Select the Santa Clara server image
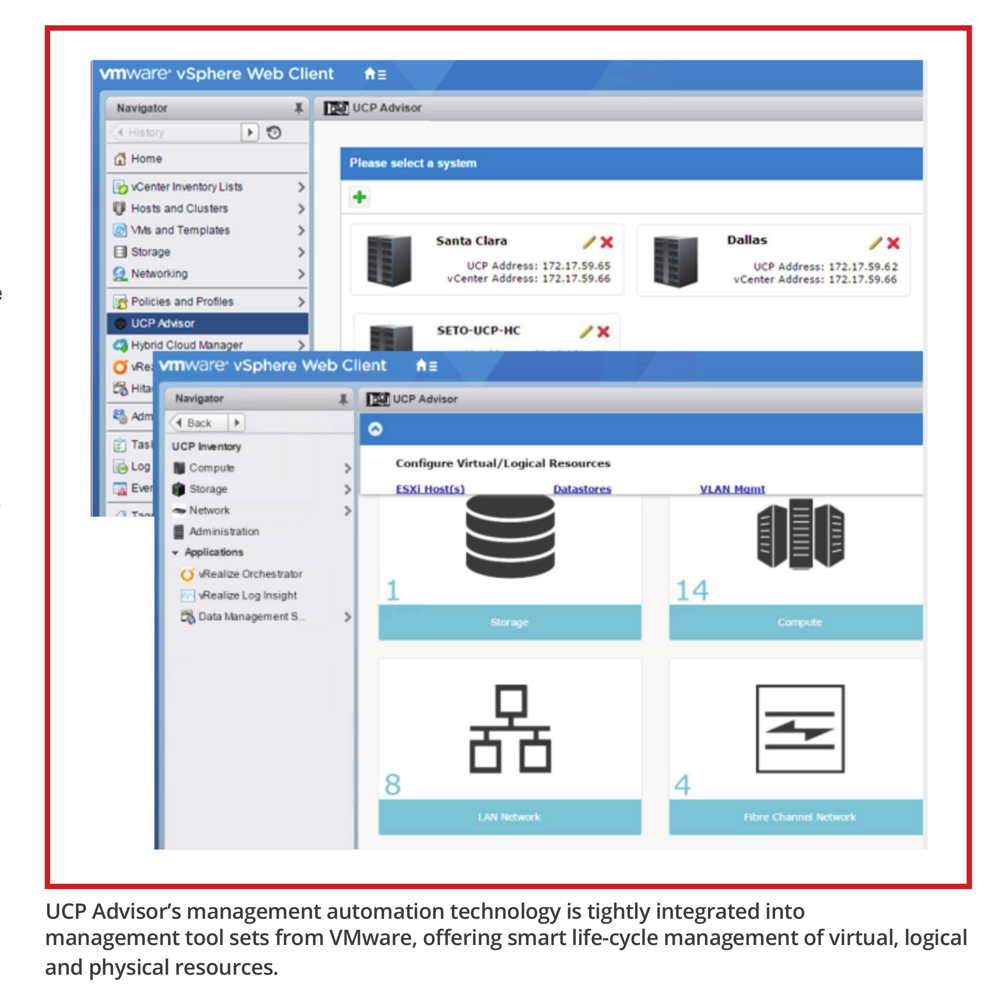Viewport: 1000px width, 1000px height. 389,260
